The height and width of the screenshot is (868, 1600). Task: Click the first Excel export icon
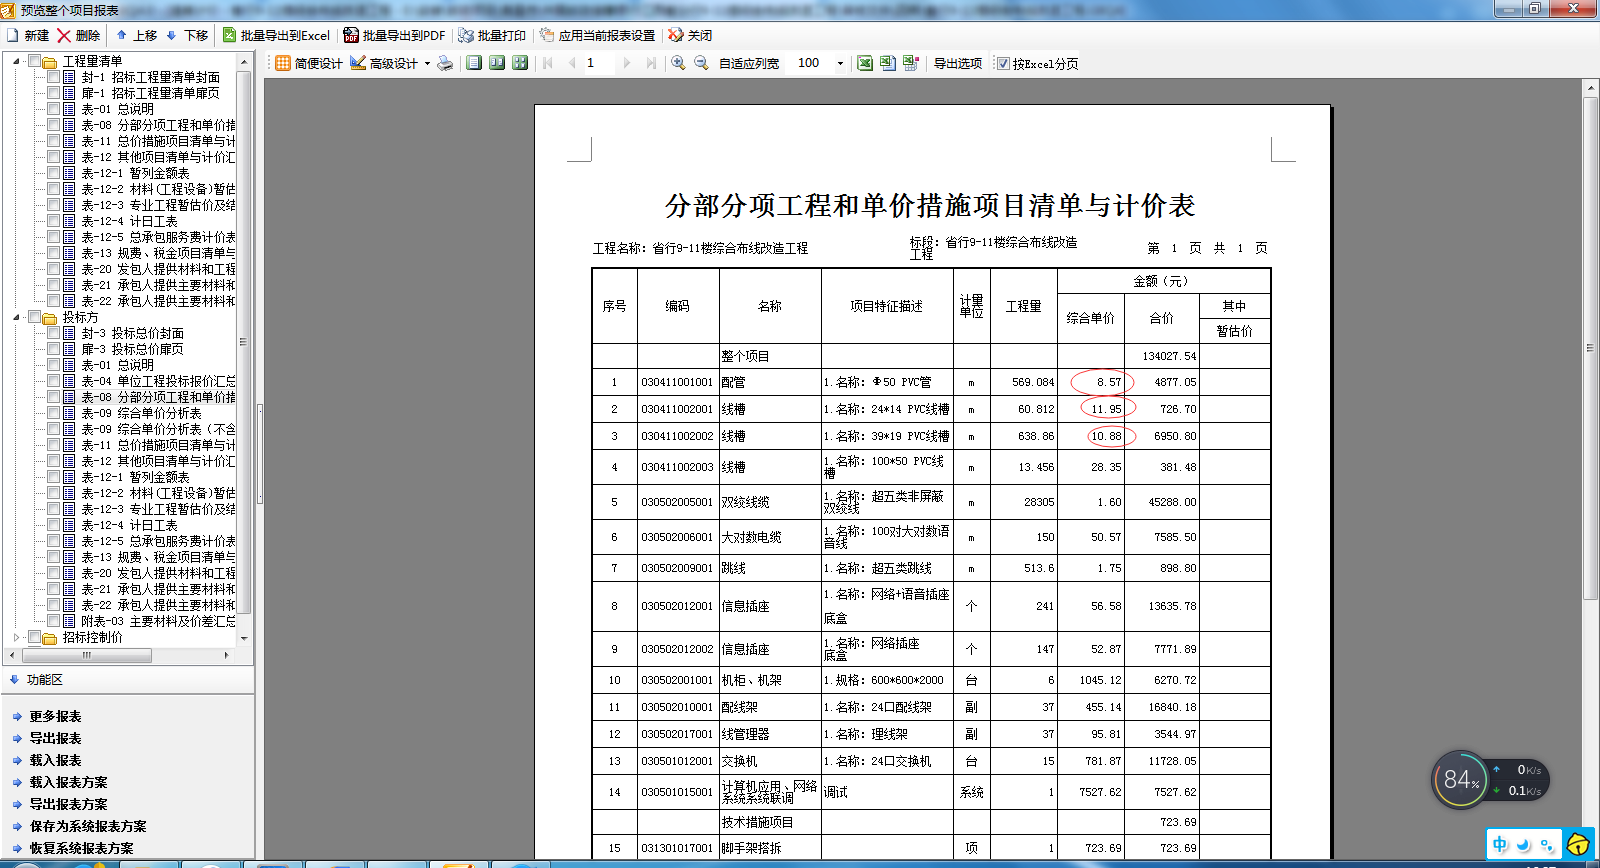pos(865,63)
